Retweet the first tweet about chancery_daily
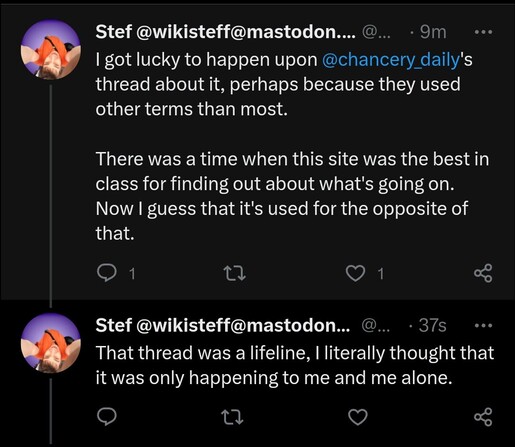 coord(234,273)
